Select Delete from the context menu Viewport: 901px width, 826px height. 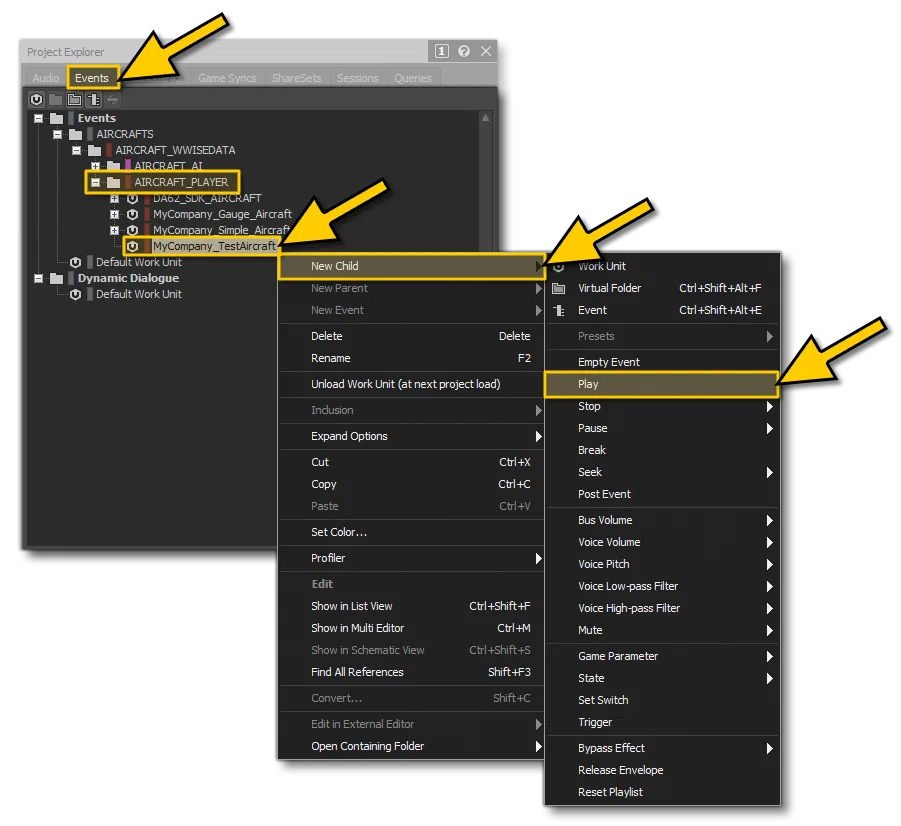[x=411, y=336]
